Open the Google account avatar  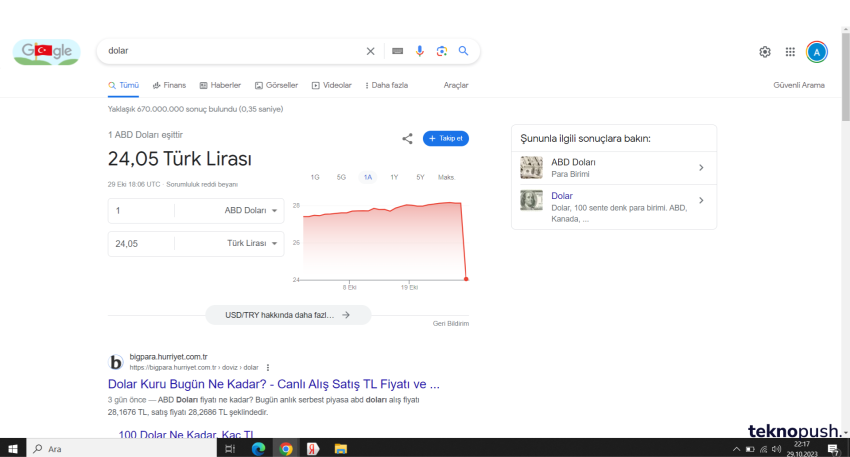click(817, 52)
